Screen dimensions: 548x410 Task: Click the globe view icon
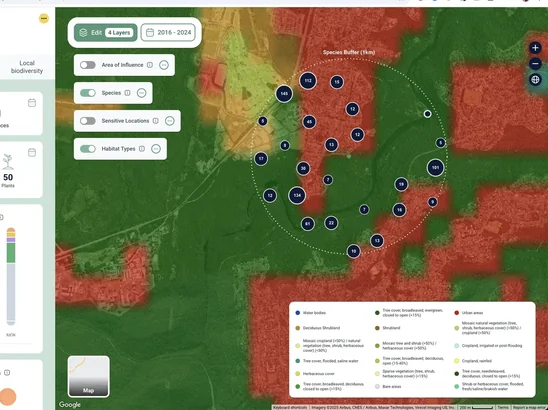click(x=535, y=80)
